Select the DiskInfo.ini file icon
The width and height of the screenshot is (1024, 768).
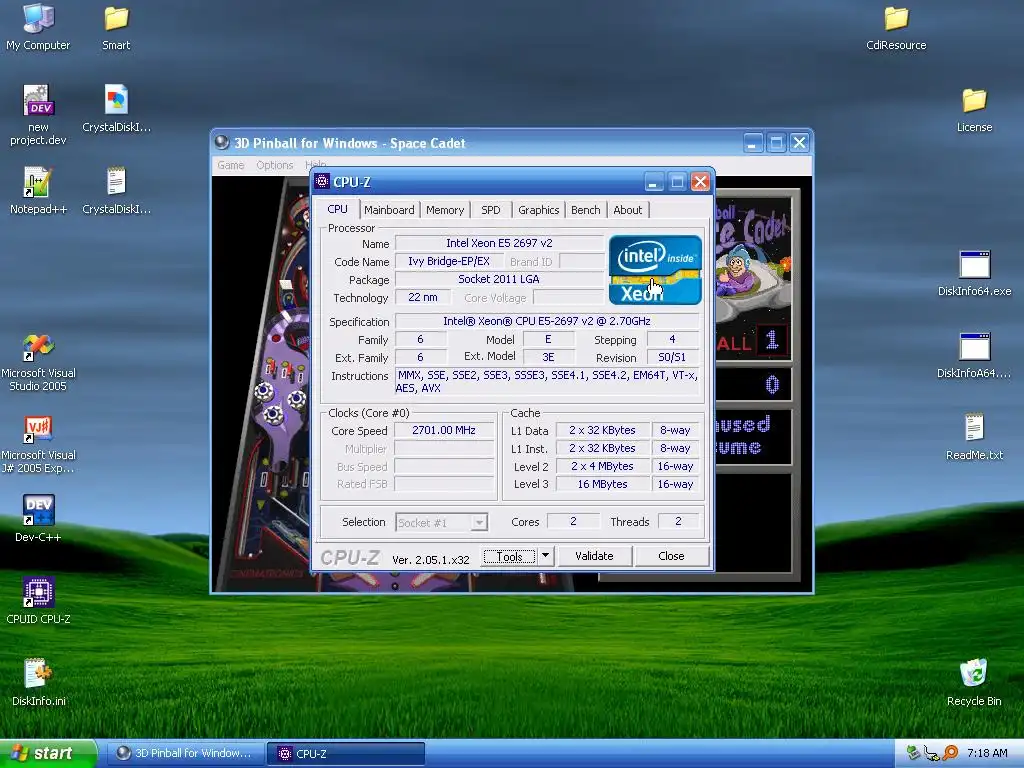click(38, 682)
